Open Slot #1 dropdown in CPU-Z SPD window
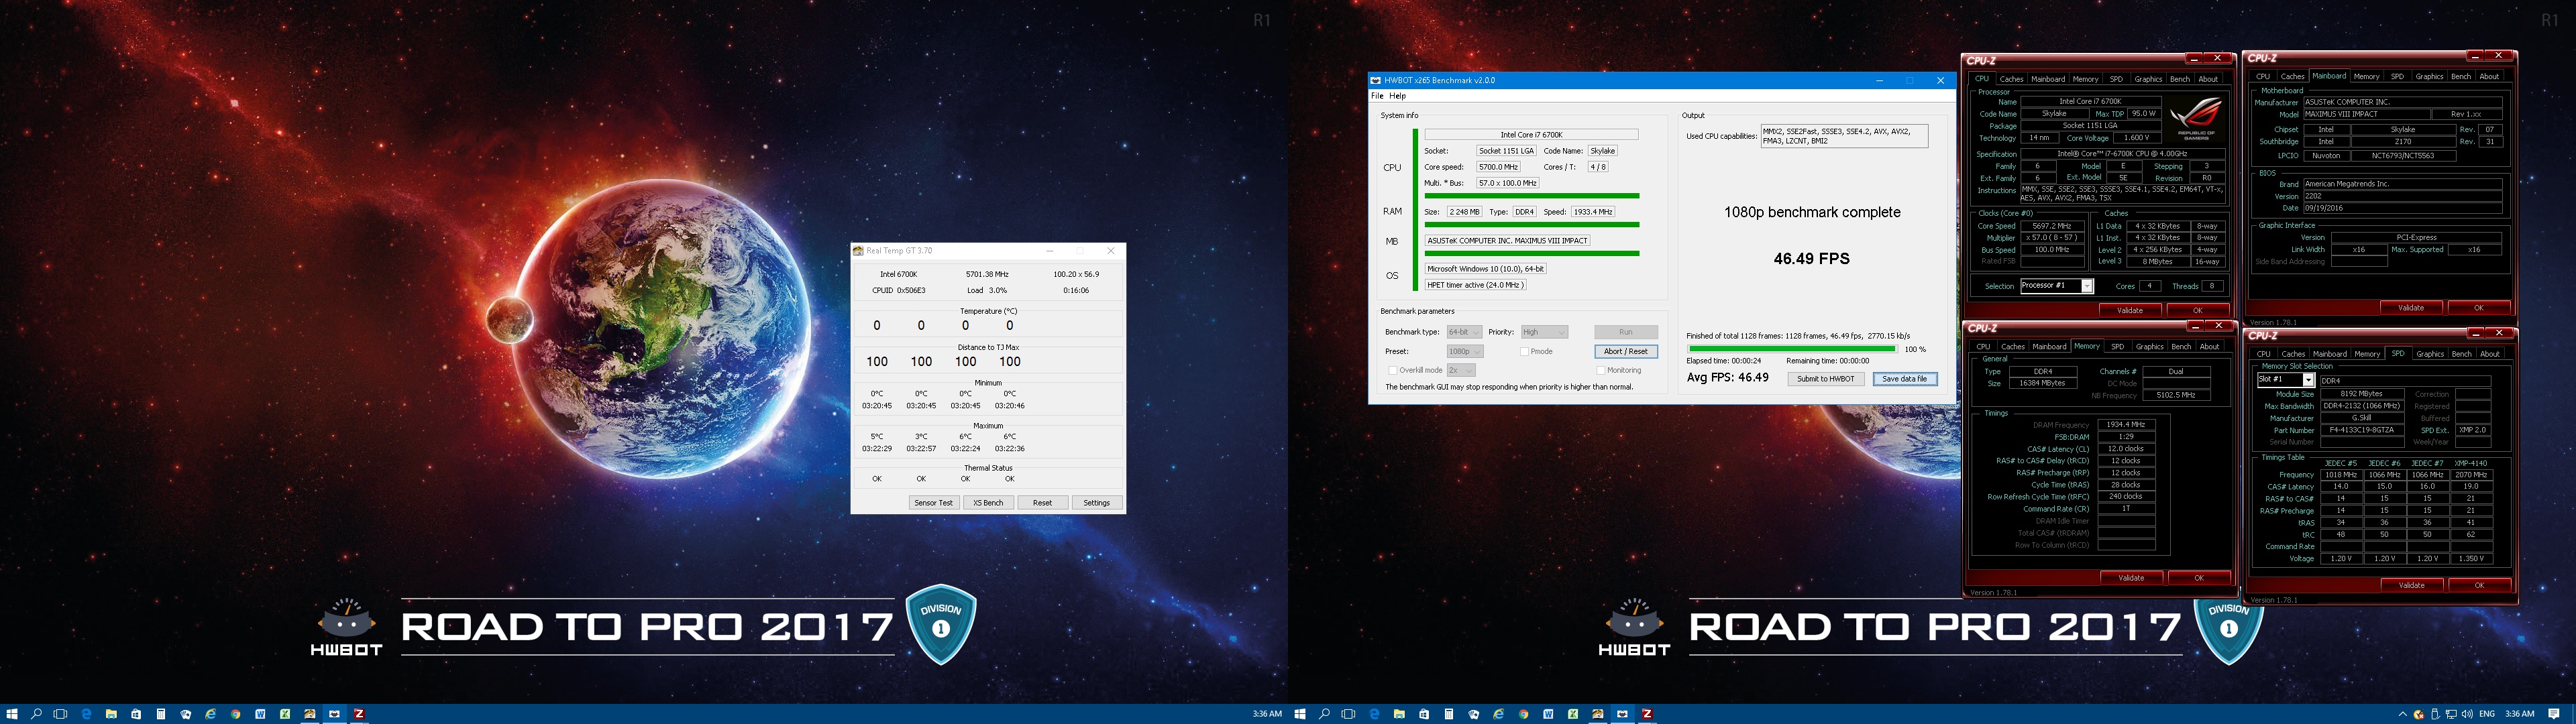The width and height of the screenshot is (2576, 724). (x=2286, y=380)
